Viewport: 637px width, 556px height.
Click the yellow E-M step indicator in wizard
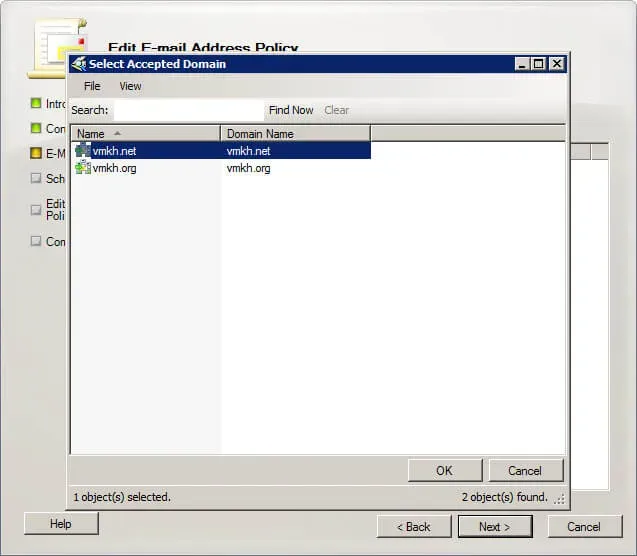(36, 153)
